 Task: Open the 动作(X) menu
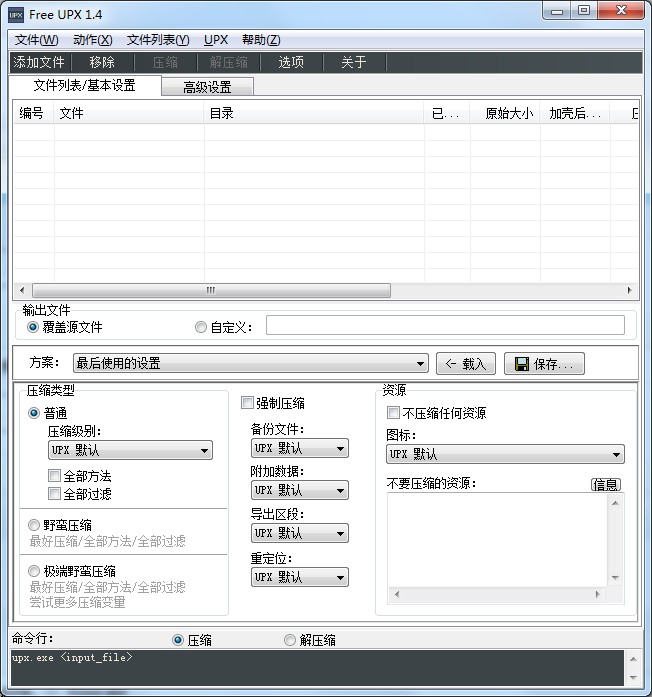pos(93,40)
